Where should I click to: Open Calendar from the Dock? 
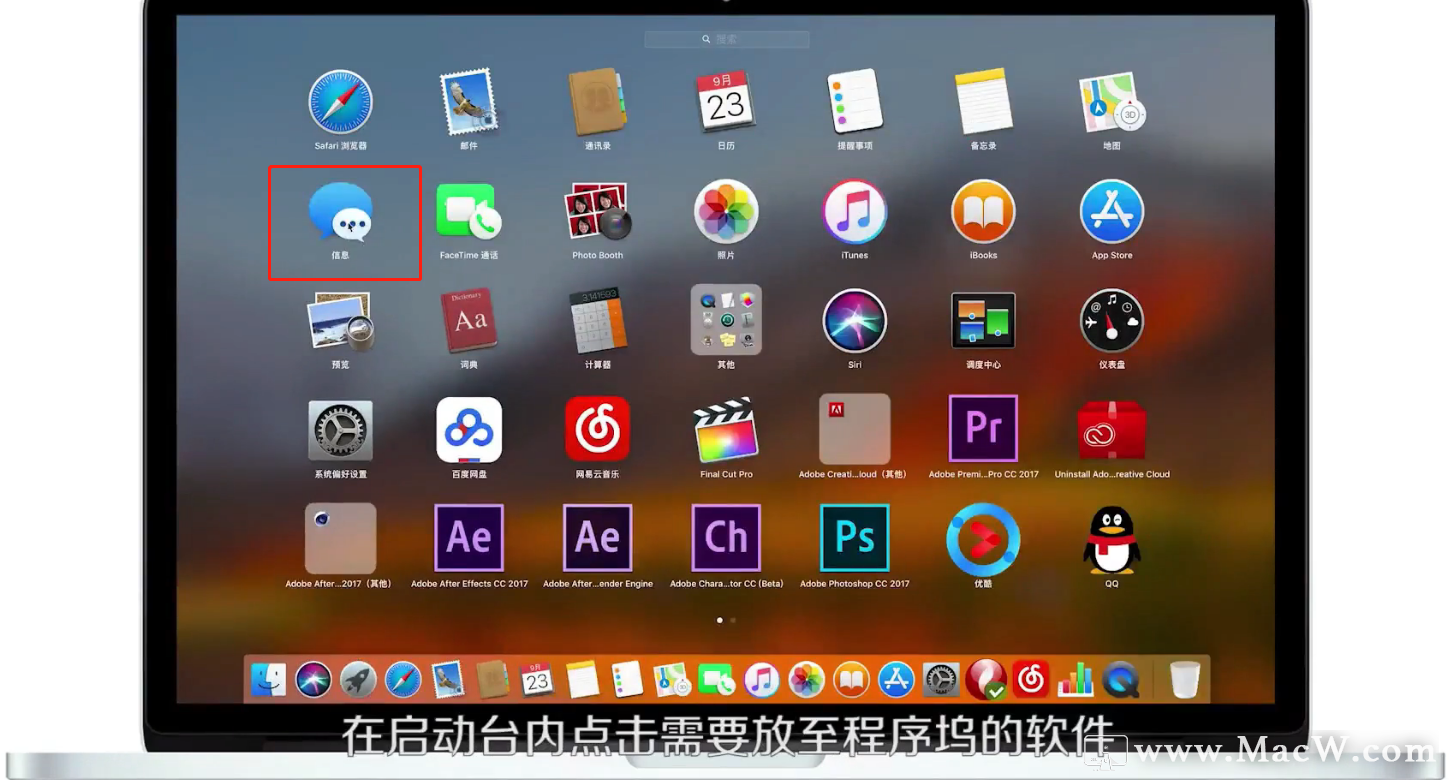pos(537,680)
